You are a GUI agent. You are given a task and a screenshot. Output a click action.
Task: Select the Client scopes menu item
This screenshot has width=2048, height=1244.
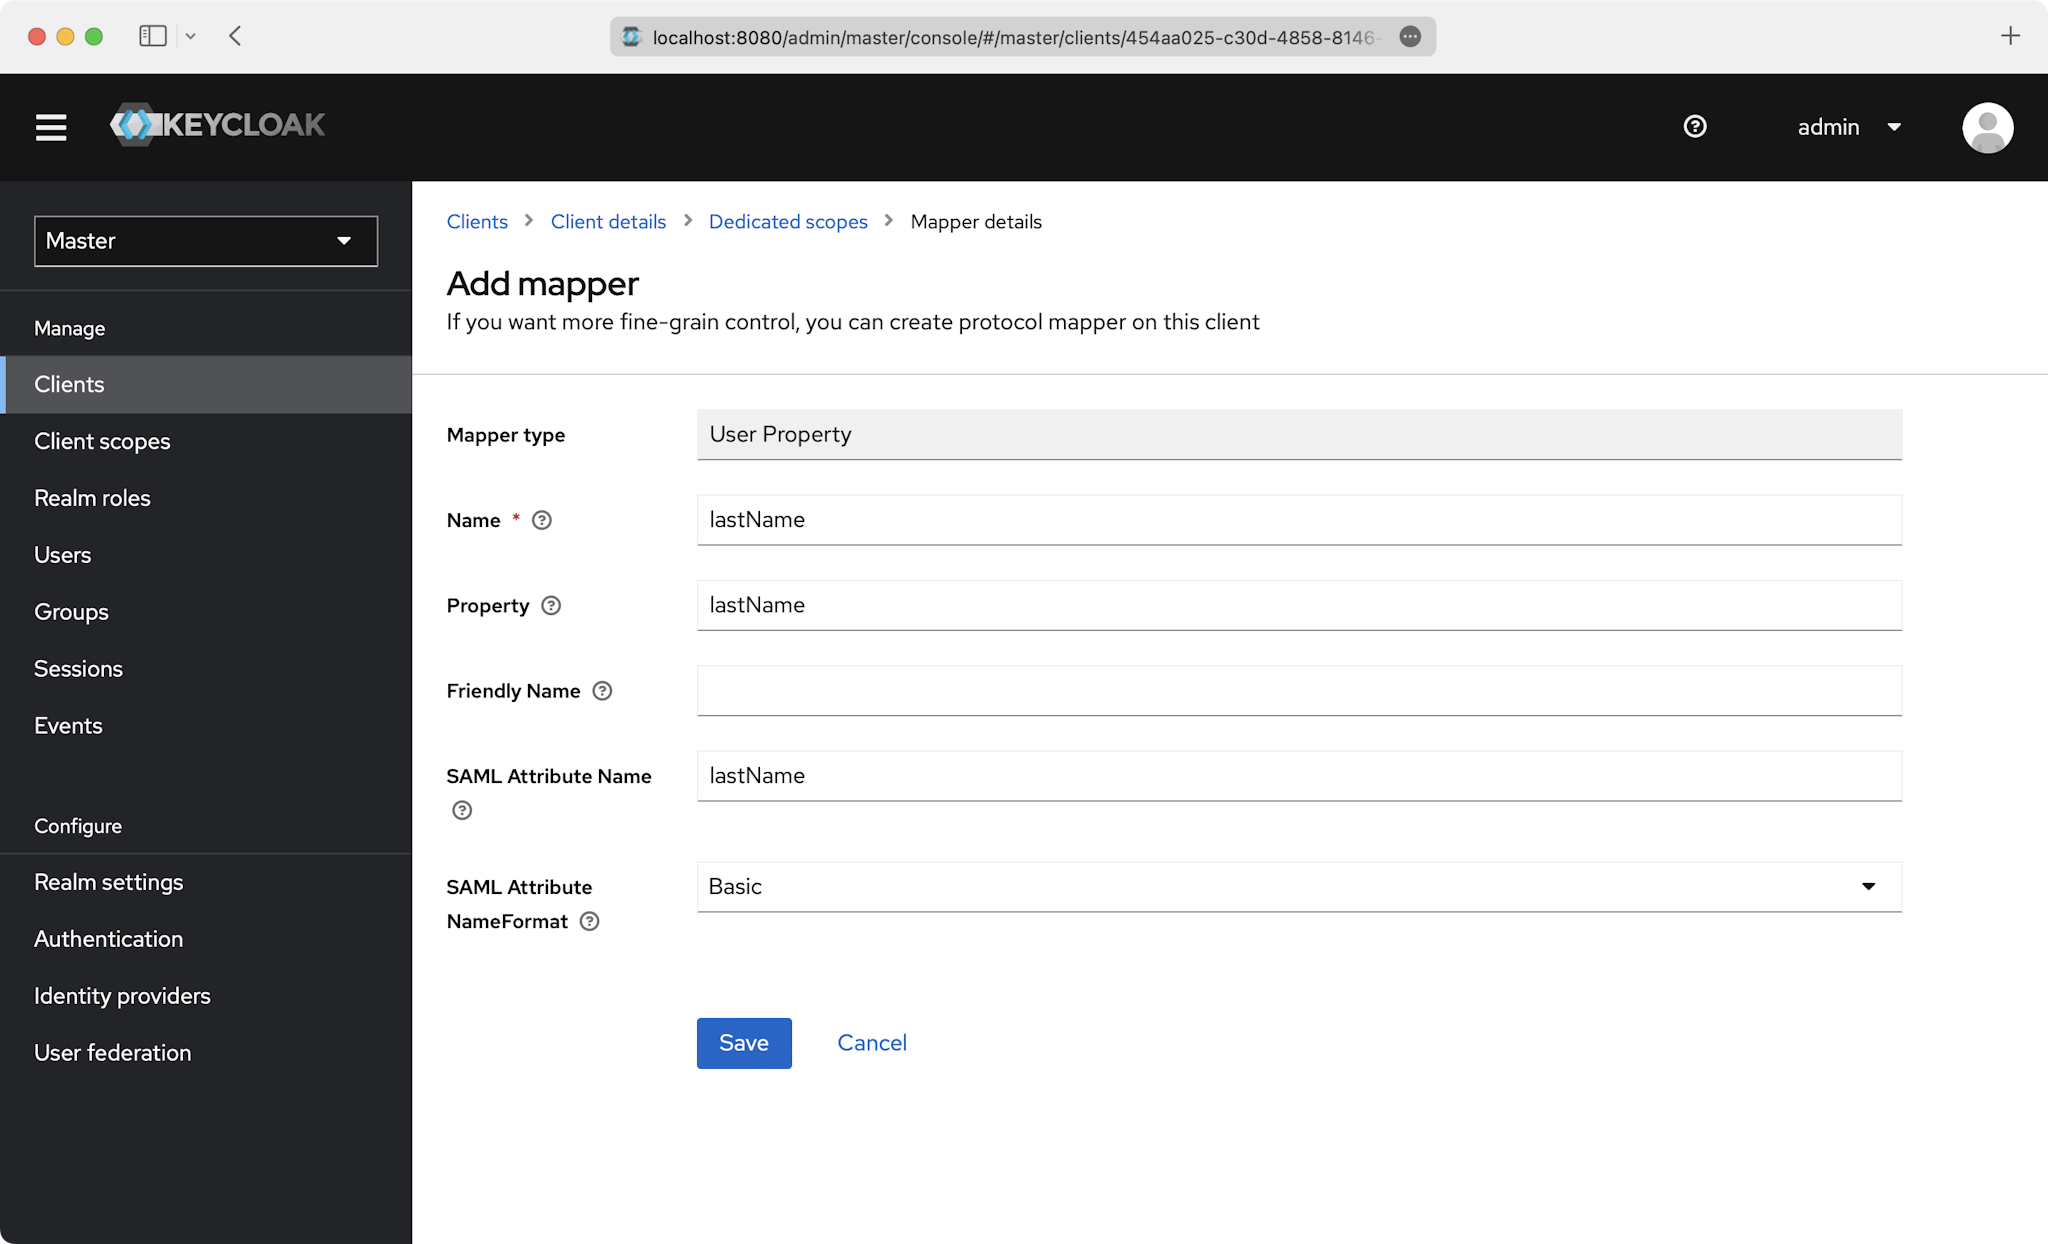pyautogui.click(x=104, y=441)
